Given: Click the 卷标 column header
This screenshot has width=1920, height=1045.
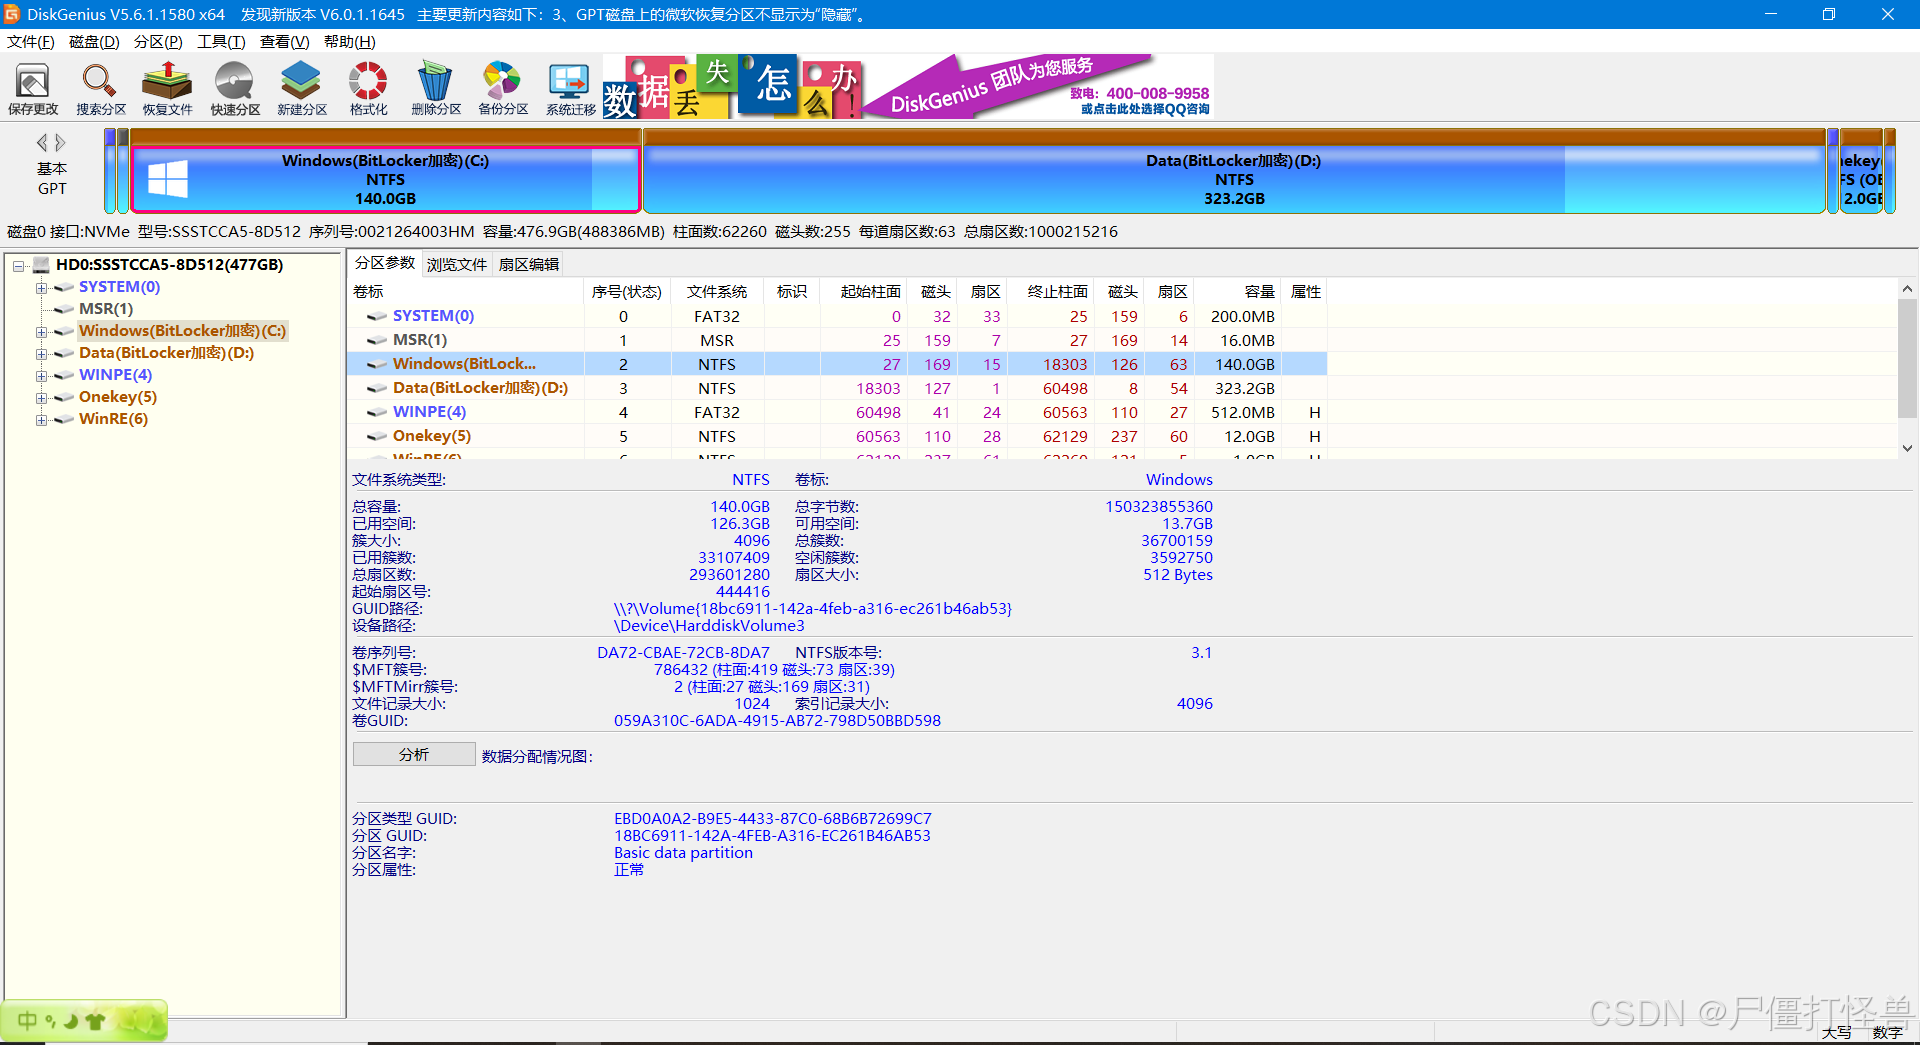Looking at the screenshot, I should (465, 292).
